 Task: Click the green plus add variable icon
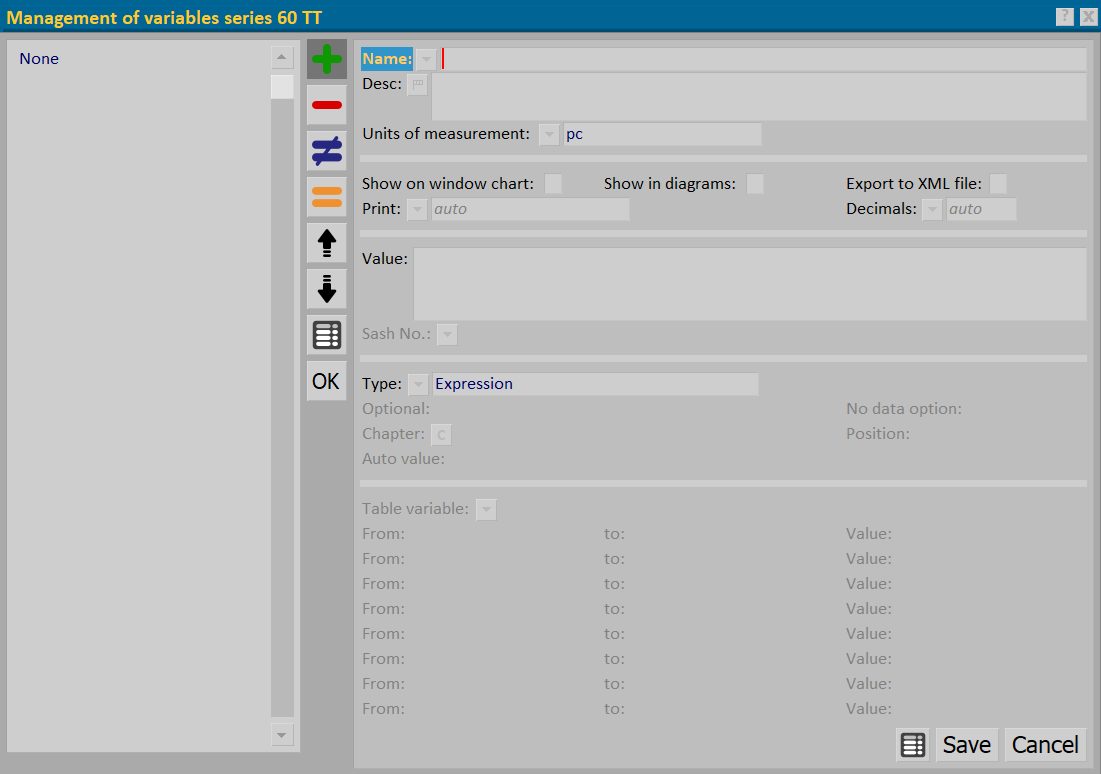click(327, 59)
